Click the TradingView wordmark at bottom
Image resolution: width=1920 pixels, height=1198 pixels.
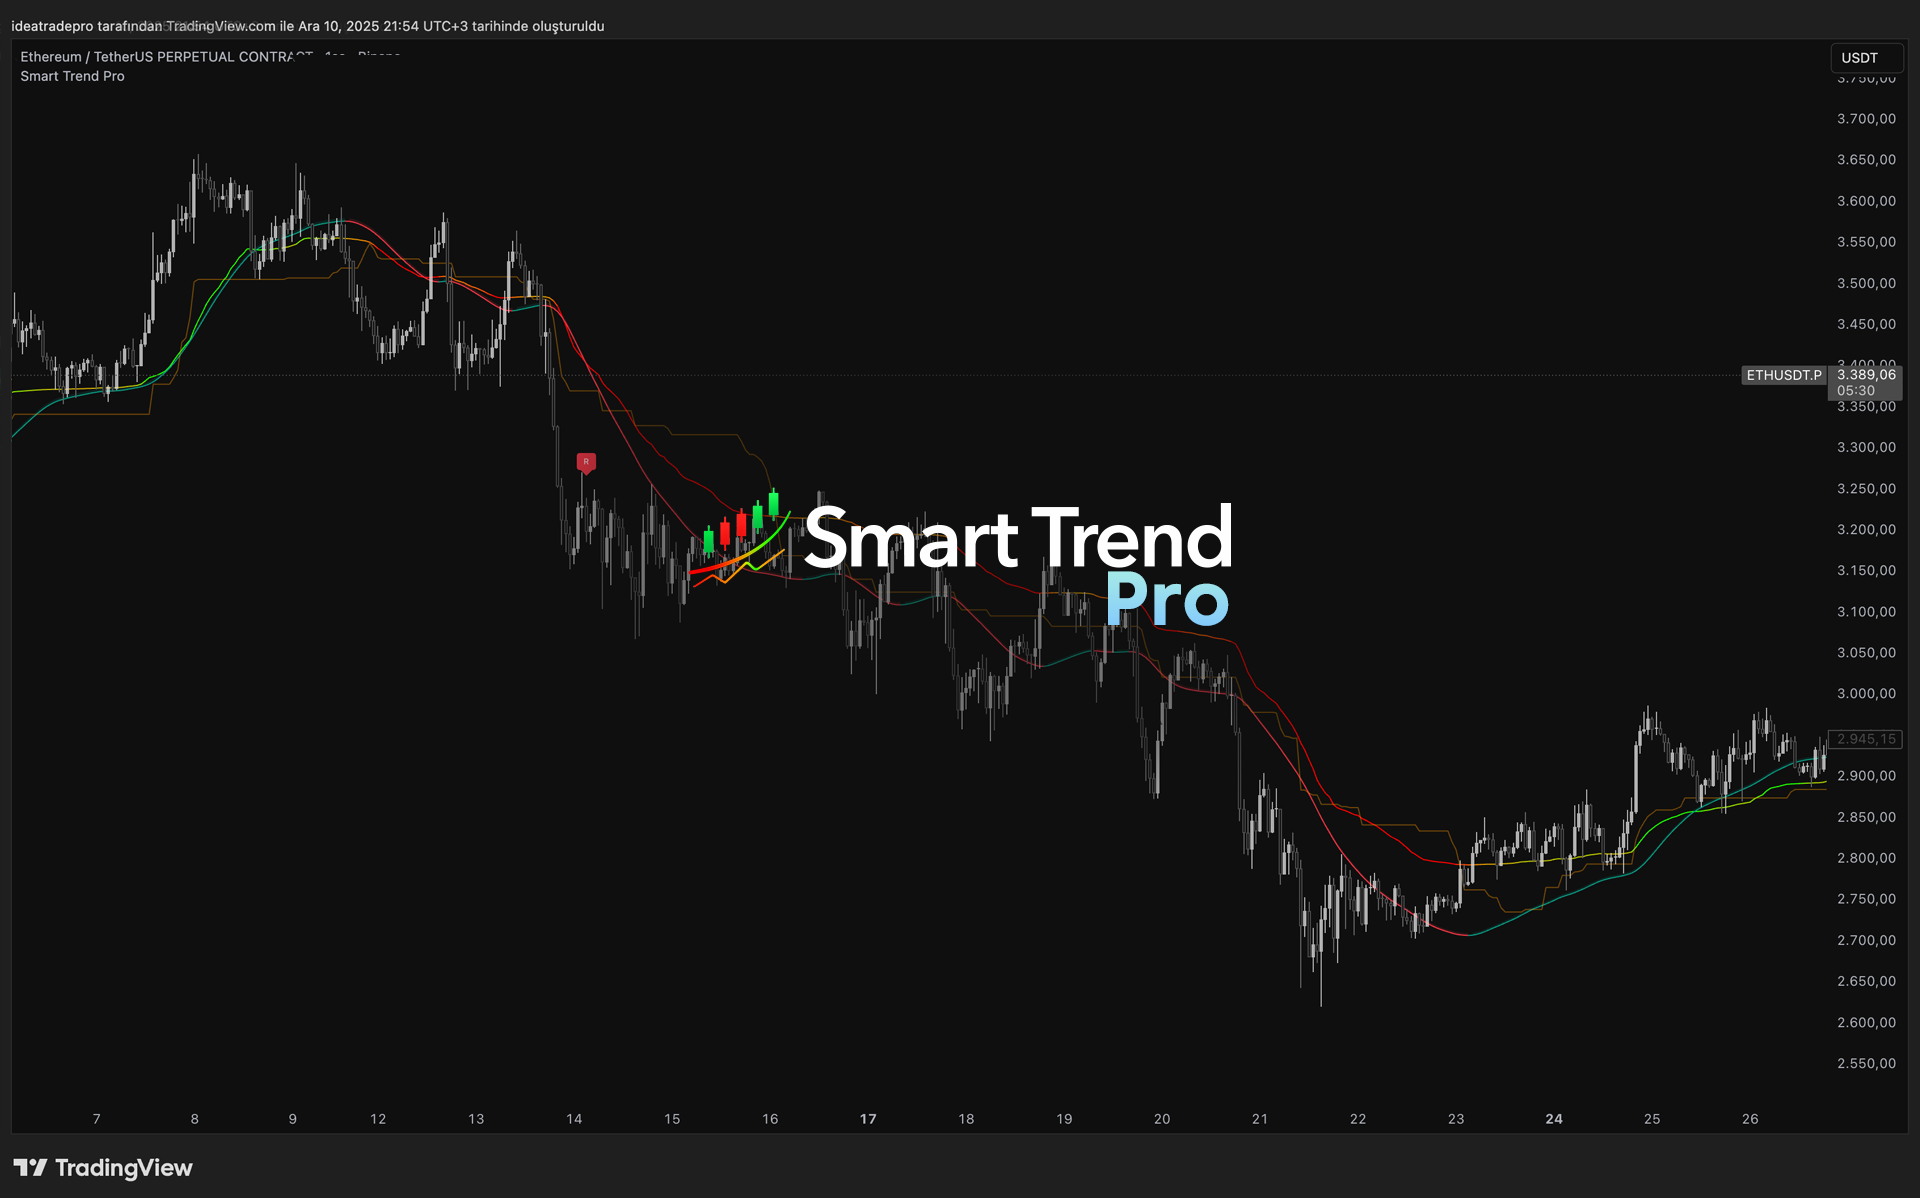click(x=123, y=1167)
